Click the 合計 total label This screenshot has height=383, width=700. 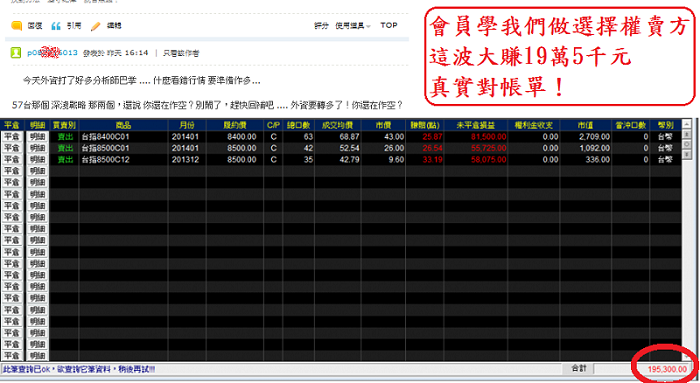[x=579, y=368]
